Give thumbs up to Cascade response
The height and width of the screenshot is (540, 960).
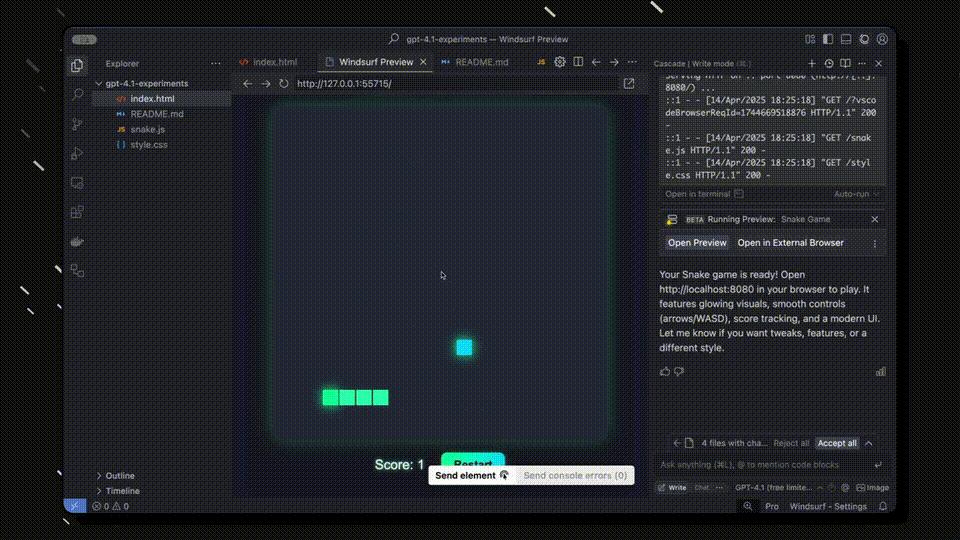pyautogui.click(x=665, y=372)
